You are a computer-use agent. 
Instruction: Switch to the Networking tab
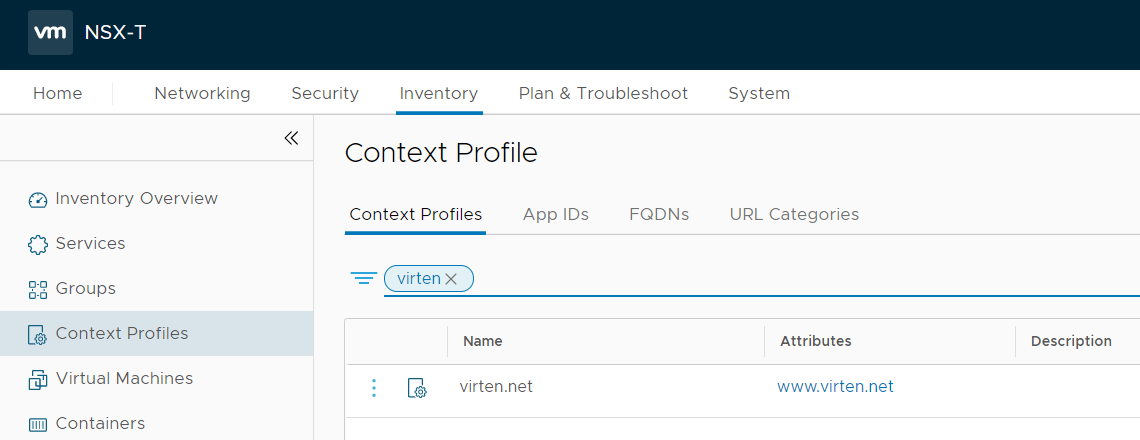tap(202, 93)
